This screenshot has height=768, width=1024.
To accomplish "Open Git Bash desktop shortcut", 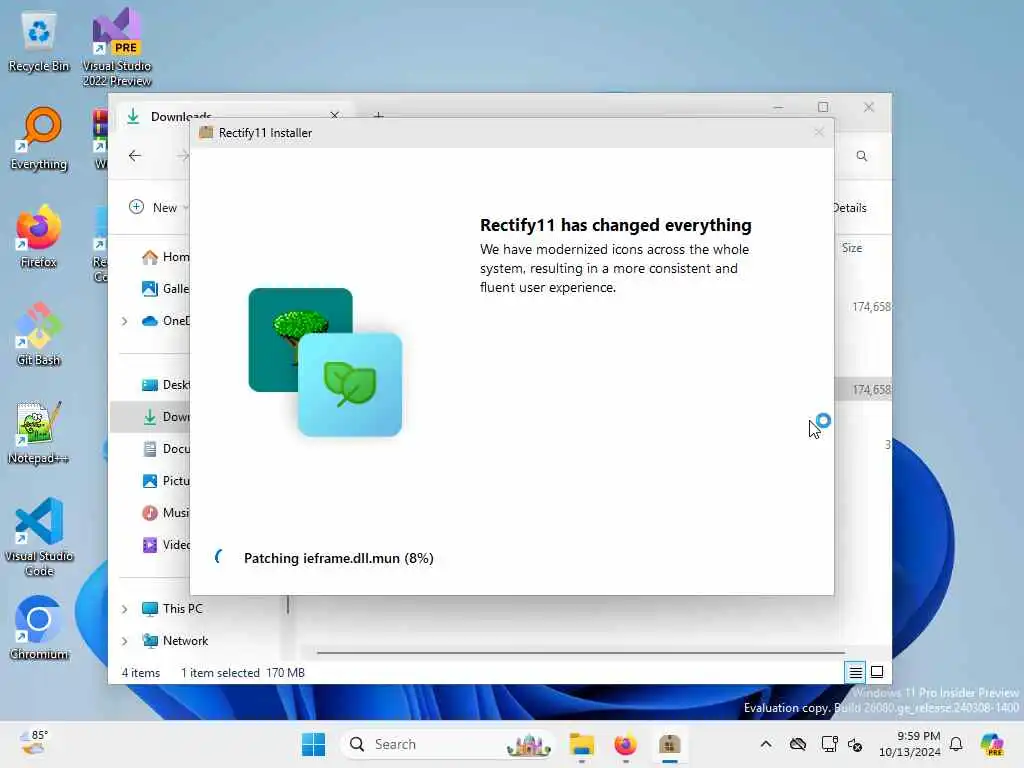I will pos(39,334).
